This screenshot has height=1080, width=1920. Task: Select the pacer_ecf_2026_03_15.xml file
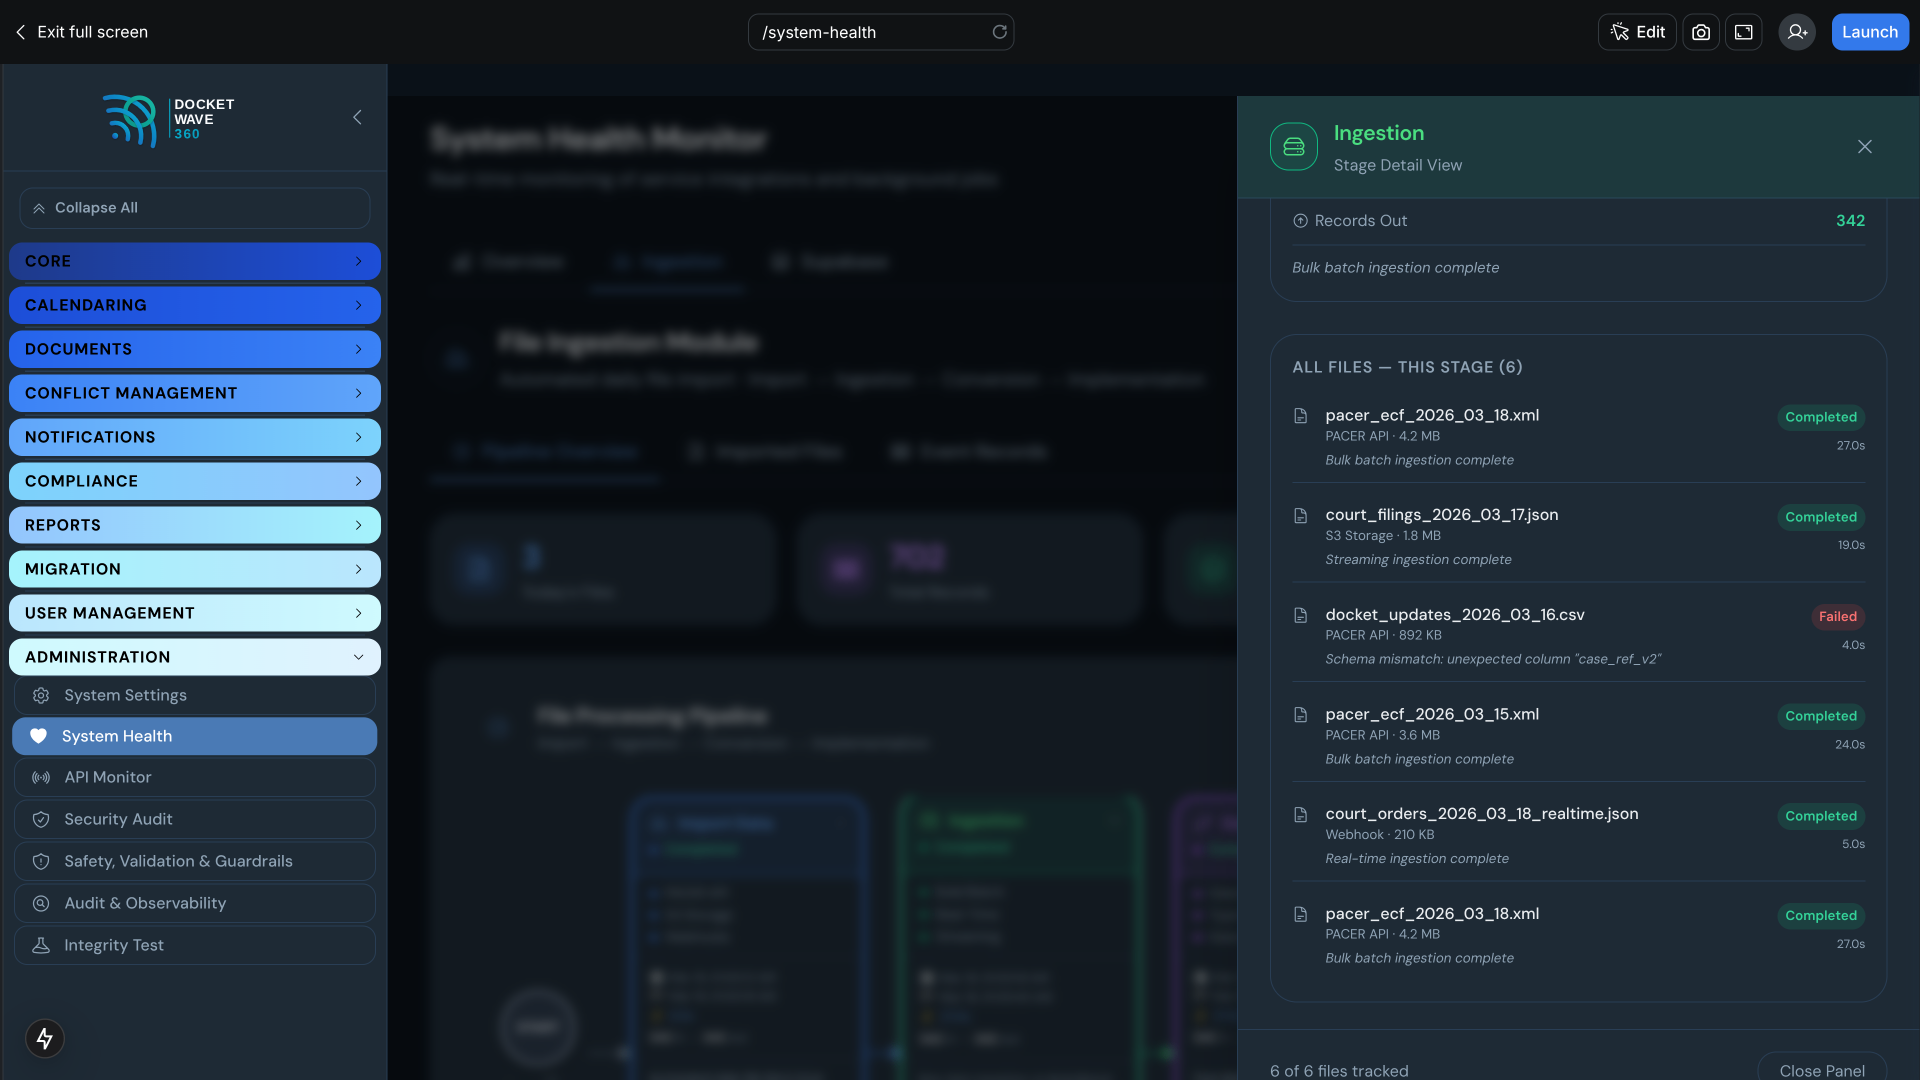pos(1578,736)
